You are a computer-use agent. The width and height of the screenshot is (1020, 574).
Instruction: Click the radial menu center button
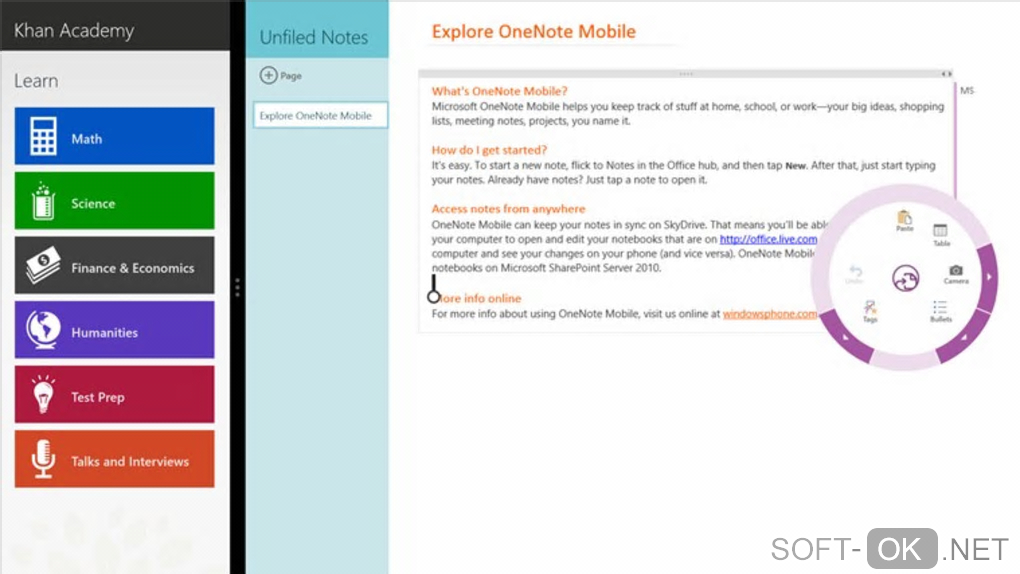click(906, 278)
